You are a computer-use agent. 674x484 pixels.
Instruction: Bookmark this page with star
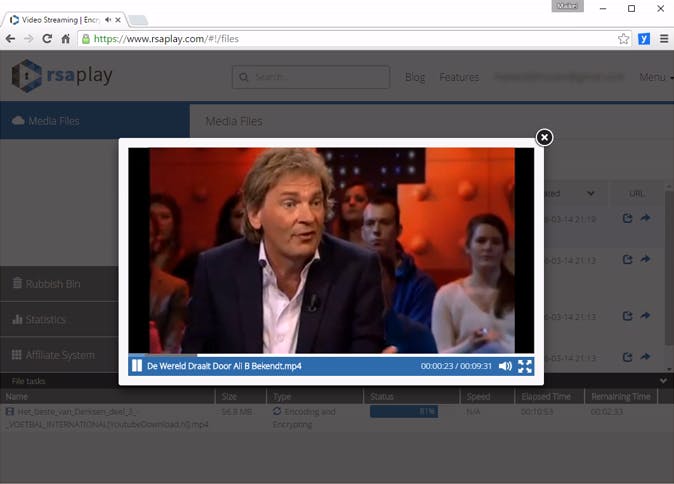(x=623, y=39)
